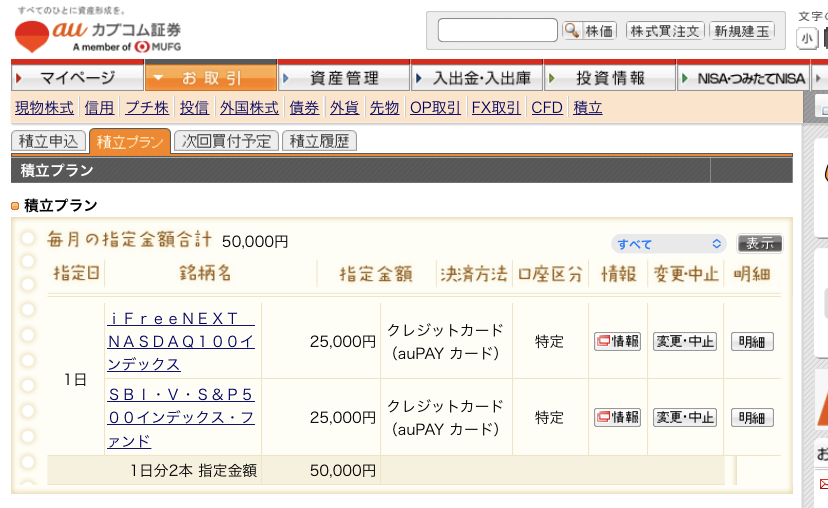Click 明細 for SBI・V・S&P500
The image size is (828, 508).
coord(752,418)
